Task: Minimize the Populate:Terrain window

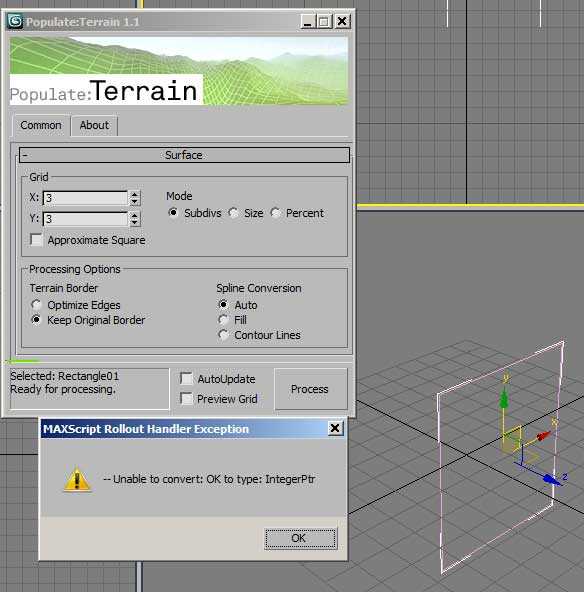Action: point(308,22)
